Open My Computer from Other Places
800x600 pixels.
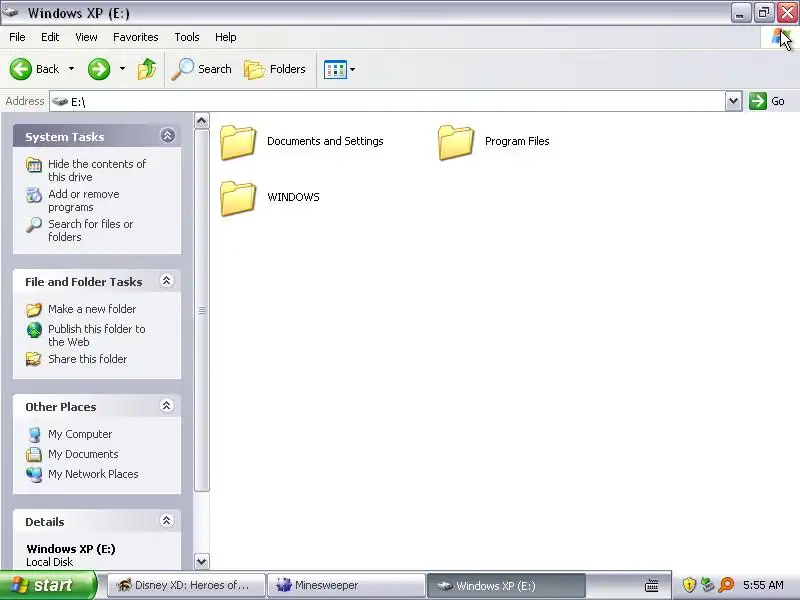(x=80, y=434)
